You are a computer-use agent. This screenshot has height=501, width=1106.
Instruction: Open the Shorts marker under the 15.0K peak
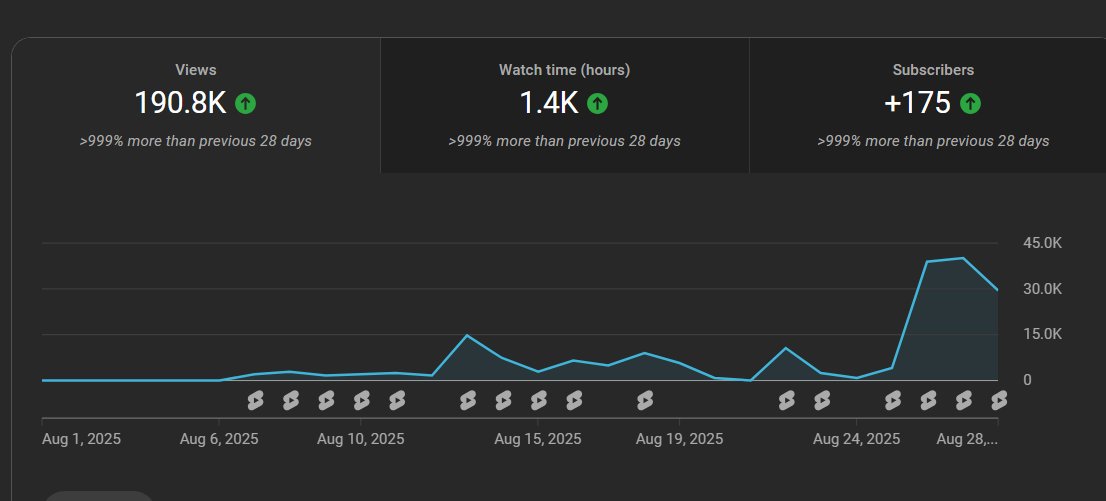pyautogui.click(x=468, y=402)
